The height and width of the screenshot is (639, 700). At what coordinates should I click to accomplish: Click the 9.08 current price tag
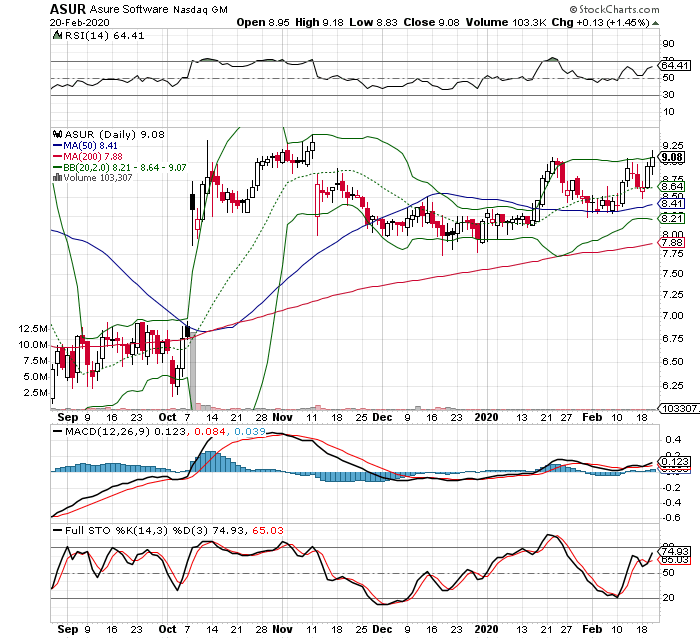(x=672, y=157)
